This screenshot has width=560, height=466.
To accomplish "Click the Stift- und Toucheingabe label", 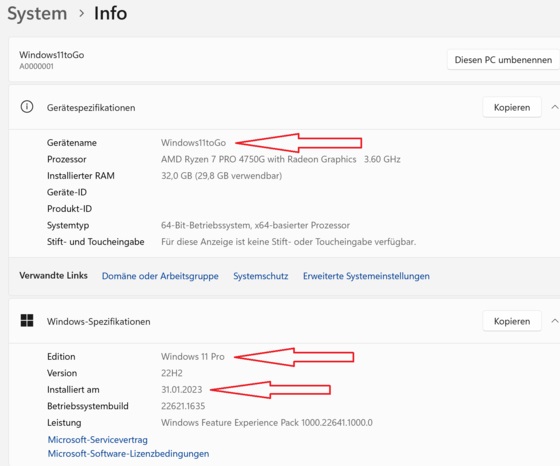I will point(95,242).
